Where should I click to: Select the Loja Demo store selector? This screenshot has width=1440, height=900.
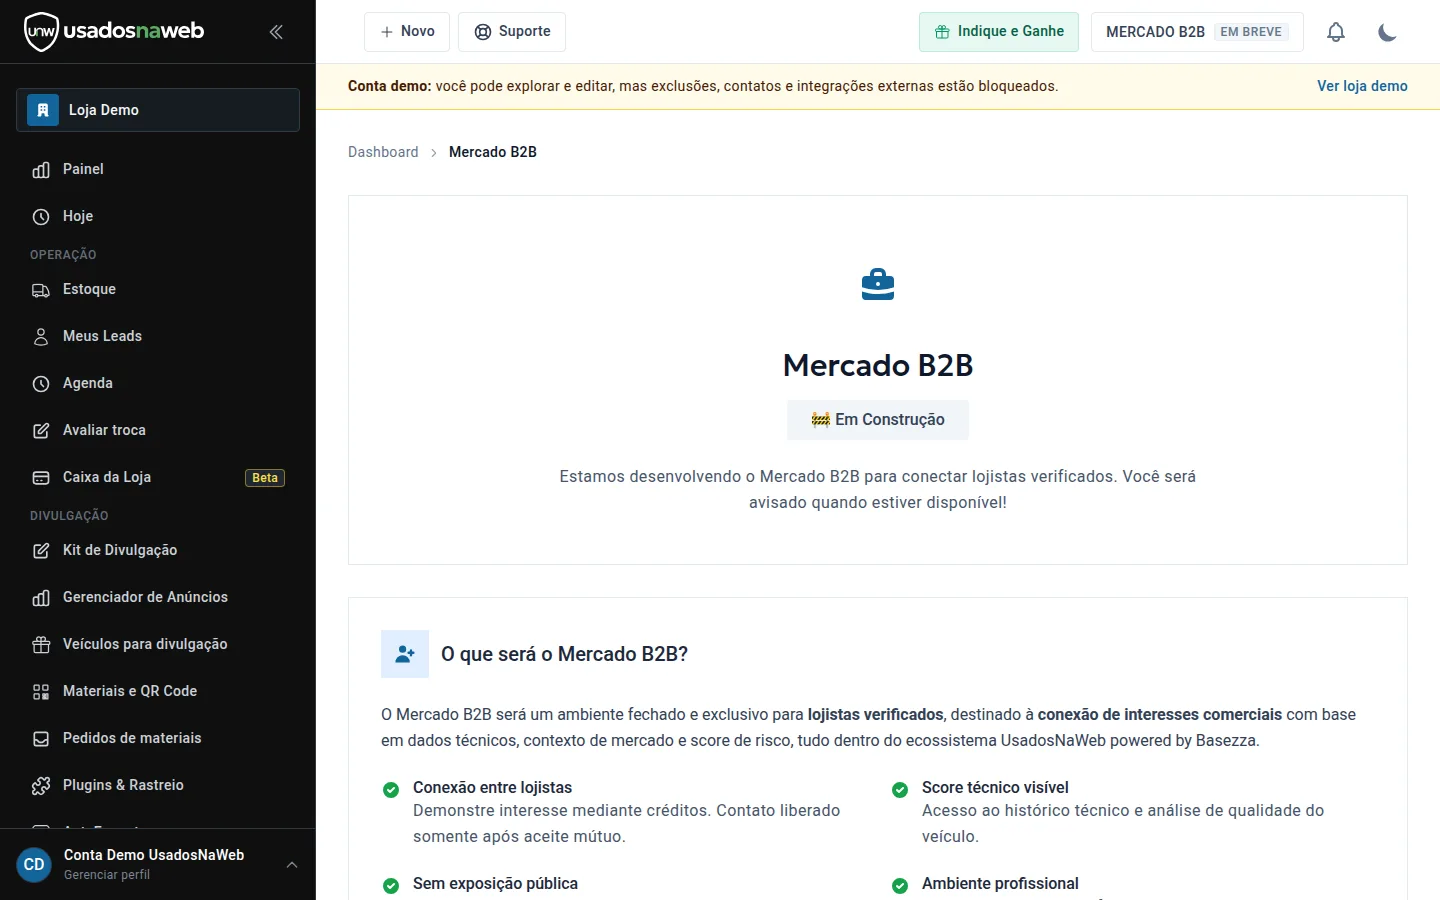(158, 110)
